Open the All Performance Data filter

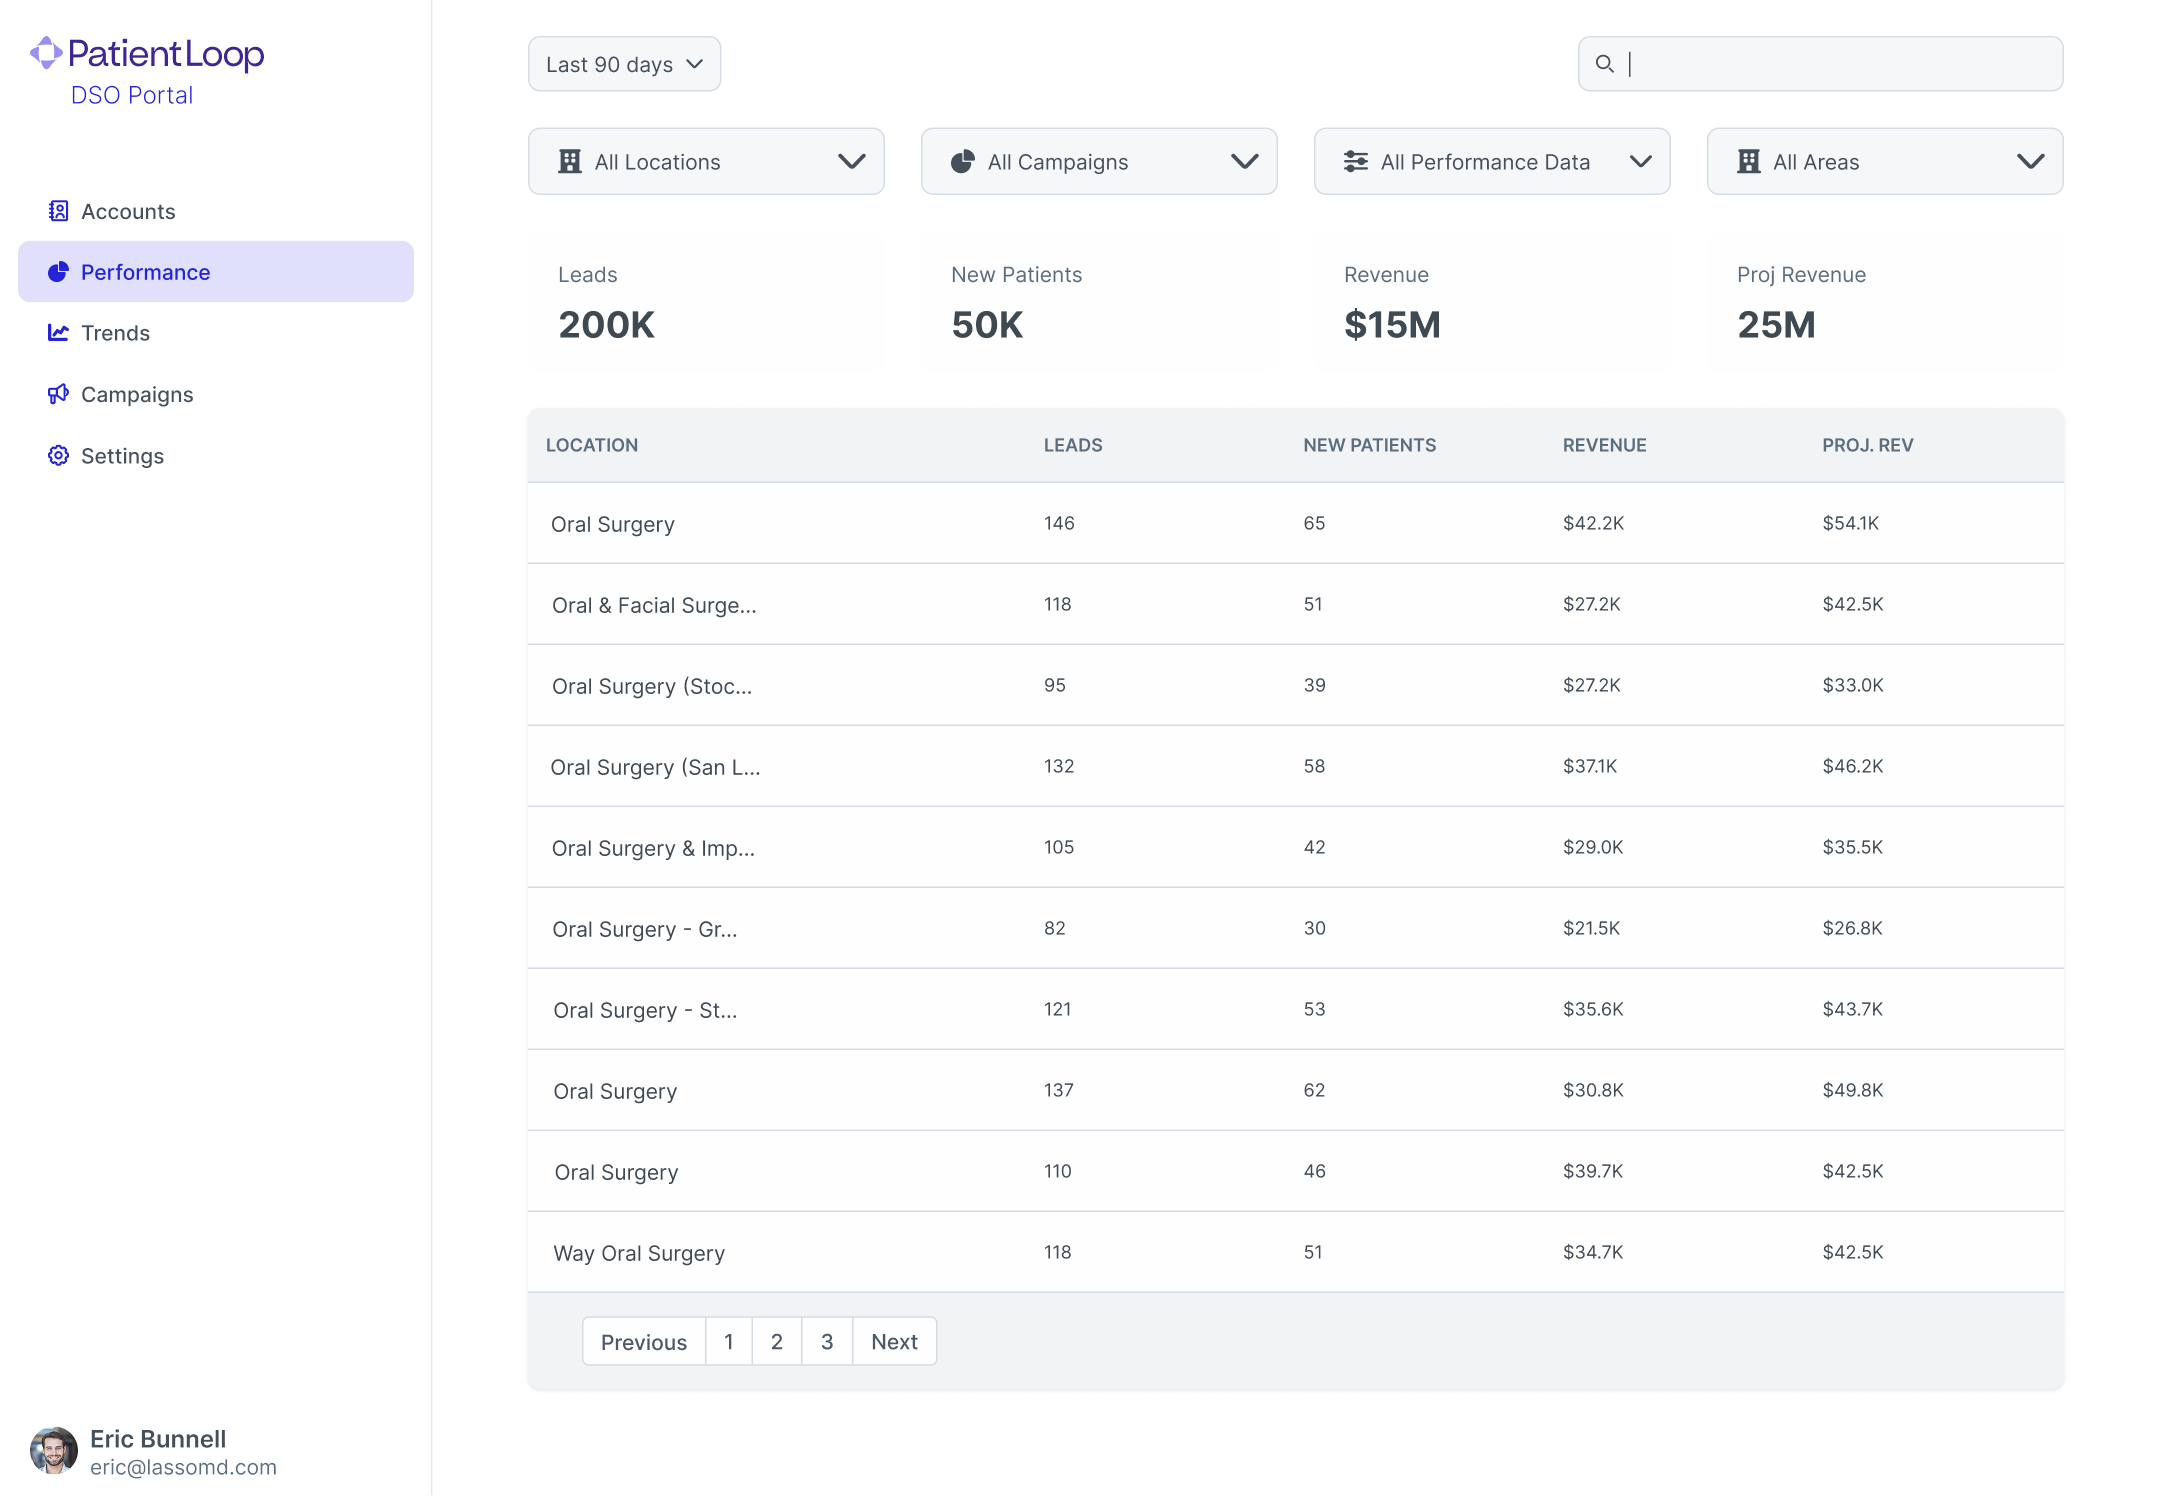(x=1491, y=162)
